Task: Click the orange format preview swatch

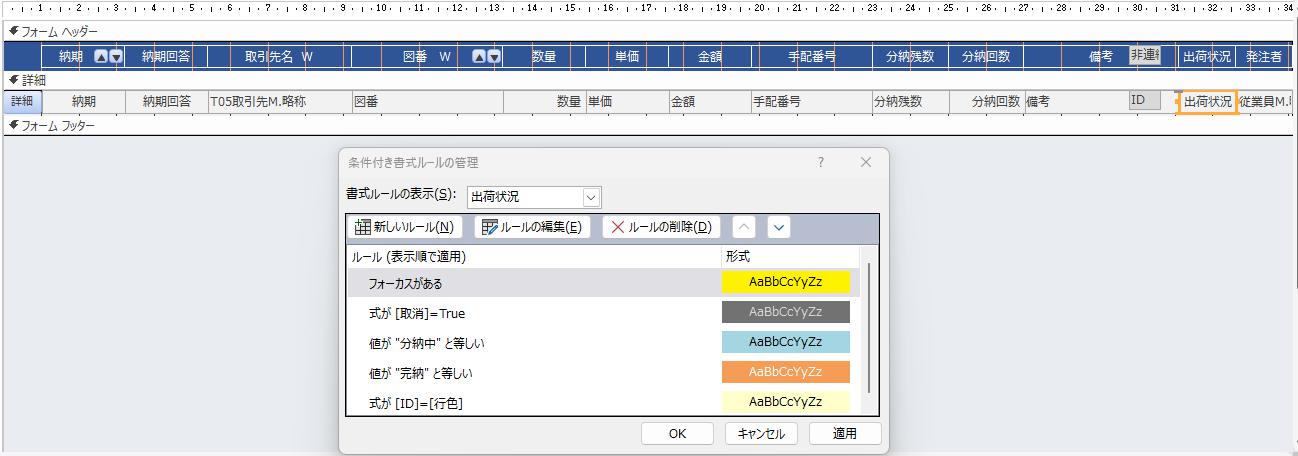Action: [785, 372]
